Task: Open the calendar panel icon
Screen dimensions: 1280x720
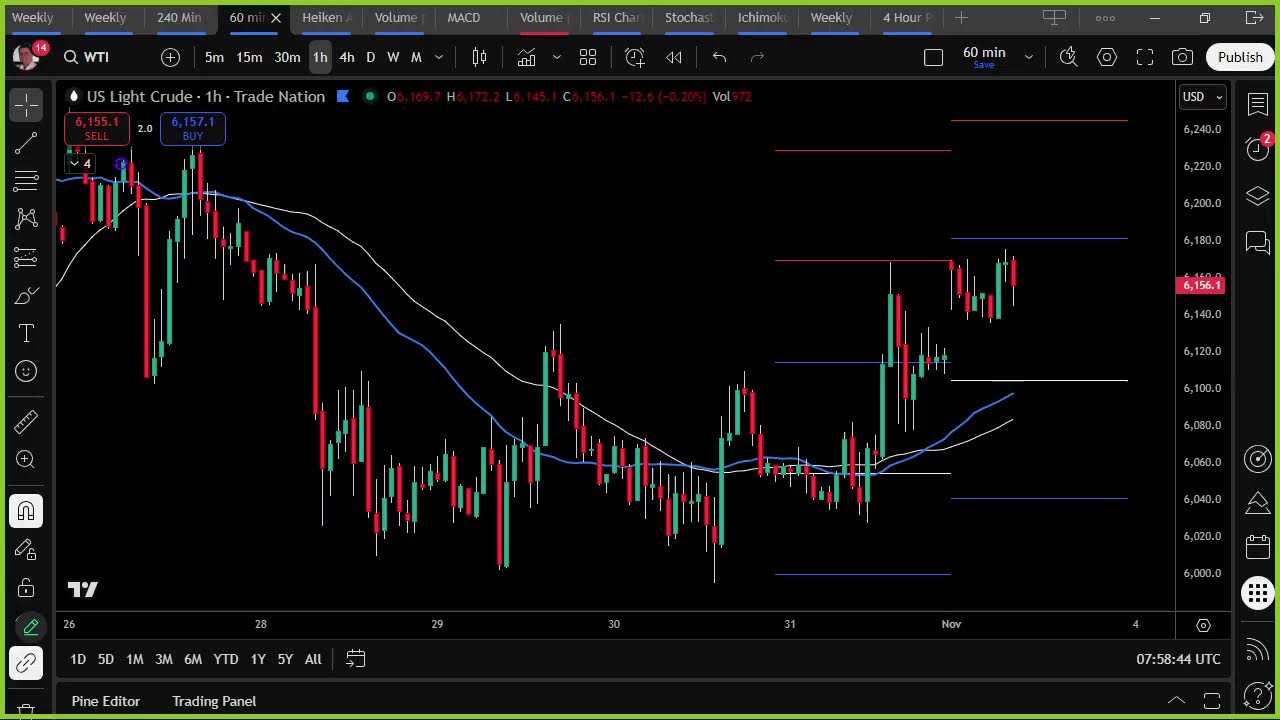Action: coord(1258,547)
